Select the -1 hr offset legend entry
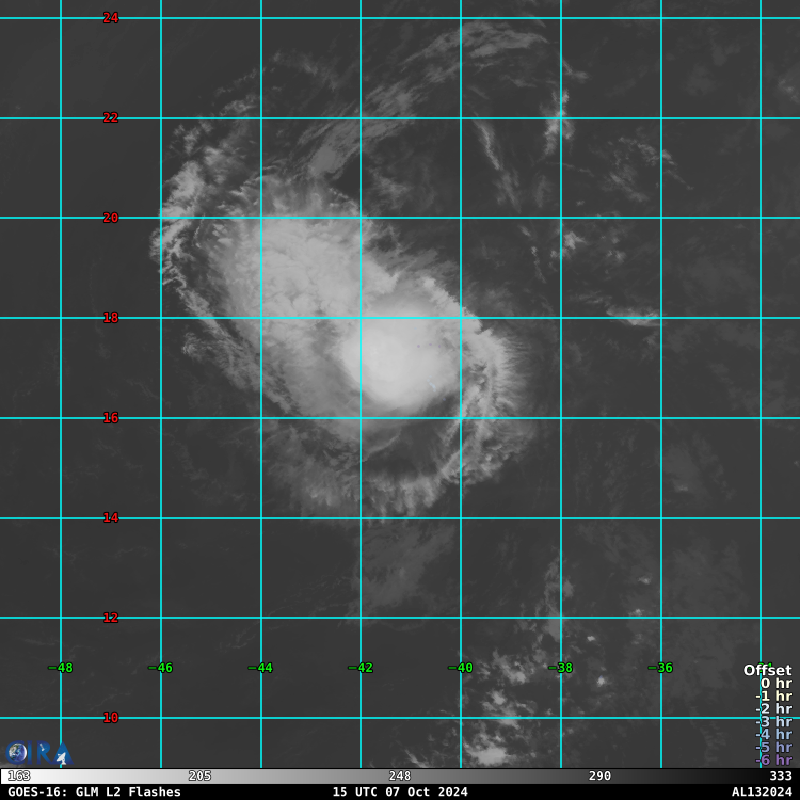 pyautogui.click(x=773, y=697)
